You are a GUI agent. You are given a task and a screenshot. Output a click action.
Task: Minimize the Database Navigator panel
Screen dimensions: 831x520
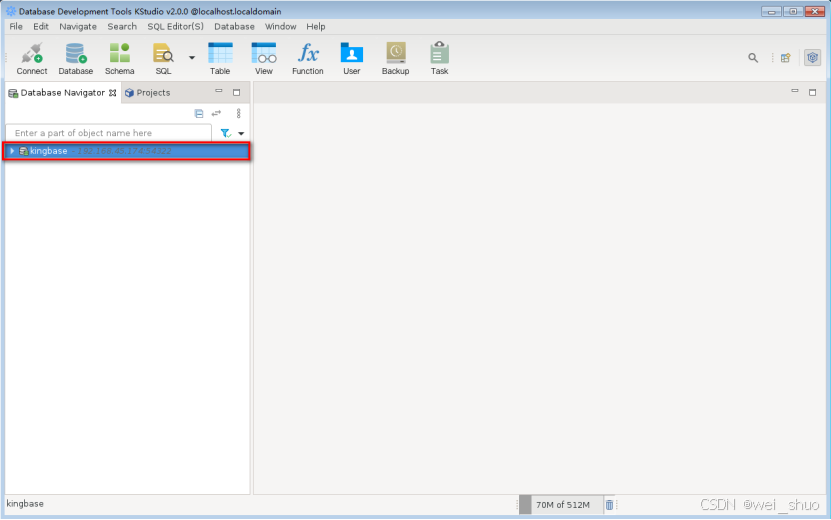pyautogui.click(x=218, y=92)
